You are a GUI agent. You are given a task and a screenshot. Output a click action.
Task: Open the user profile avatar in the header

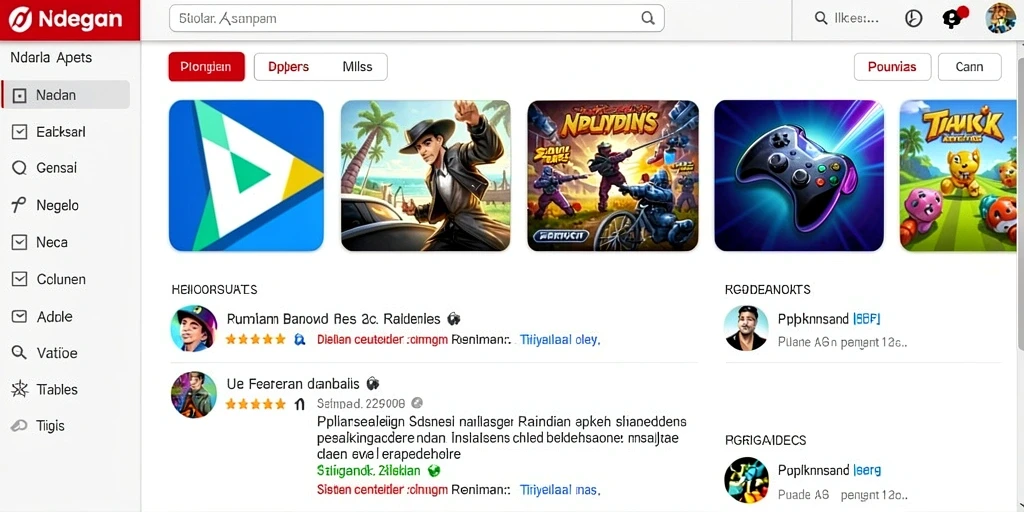coord(1000,18)
